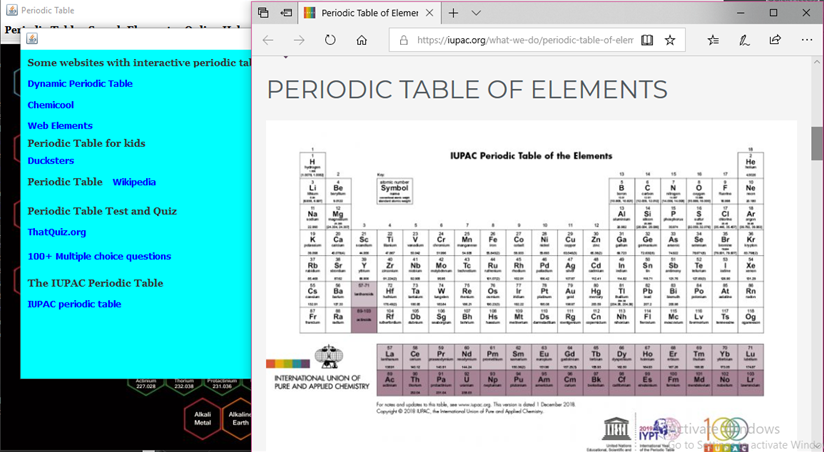Maximize the Edge browser window
The height and width of the screenshot is (452, 824).
[x=774, y=13]
